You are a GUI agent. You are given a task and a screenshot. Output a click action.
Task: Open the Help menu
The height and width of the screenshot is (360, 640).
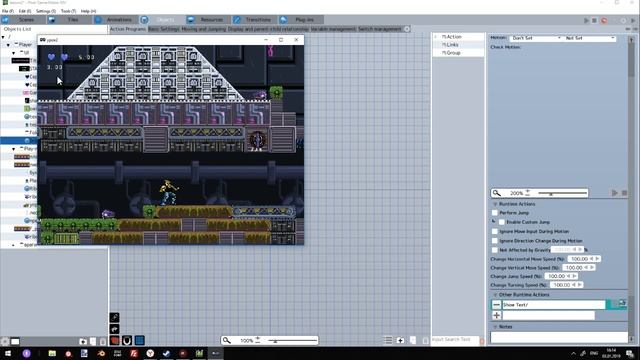click(88, 11)
